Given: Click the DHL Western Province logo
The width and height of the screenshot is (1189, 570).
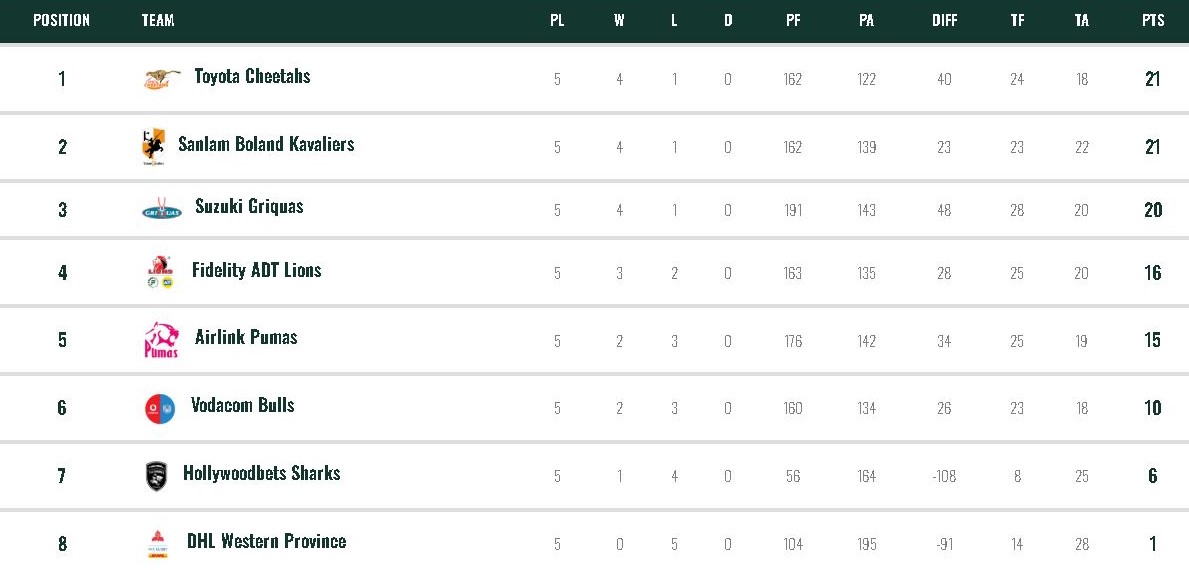Looking at the screenshot, I should click(157, 543).
